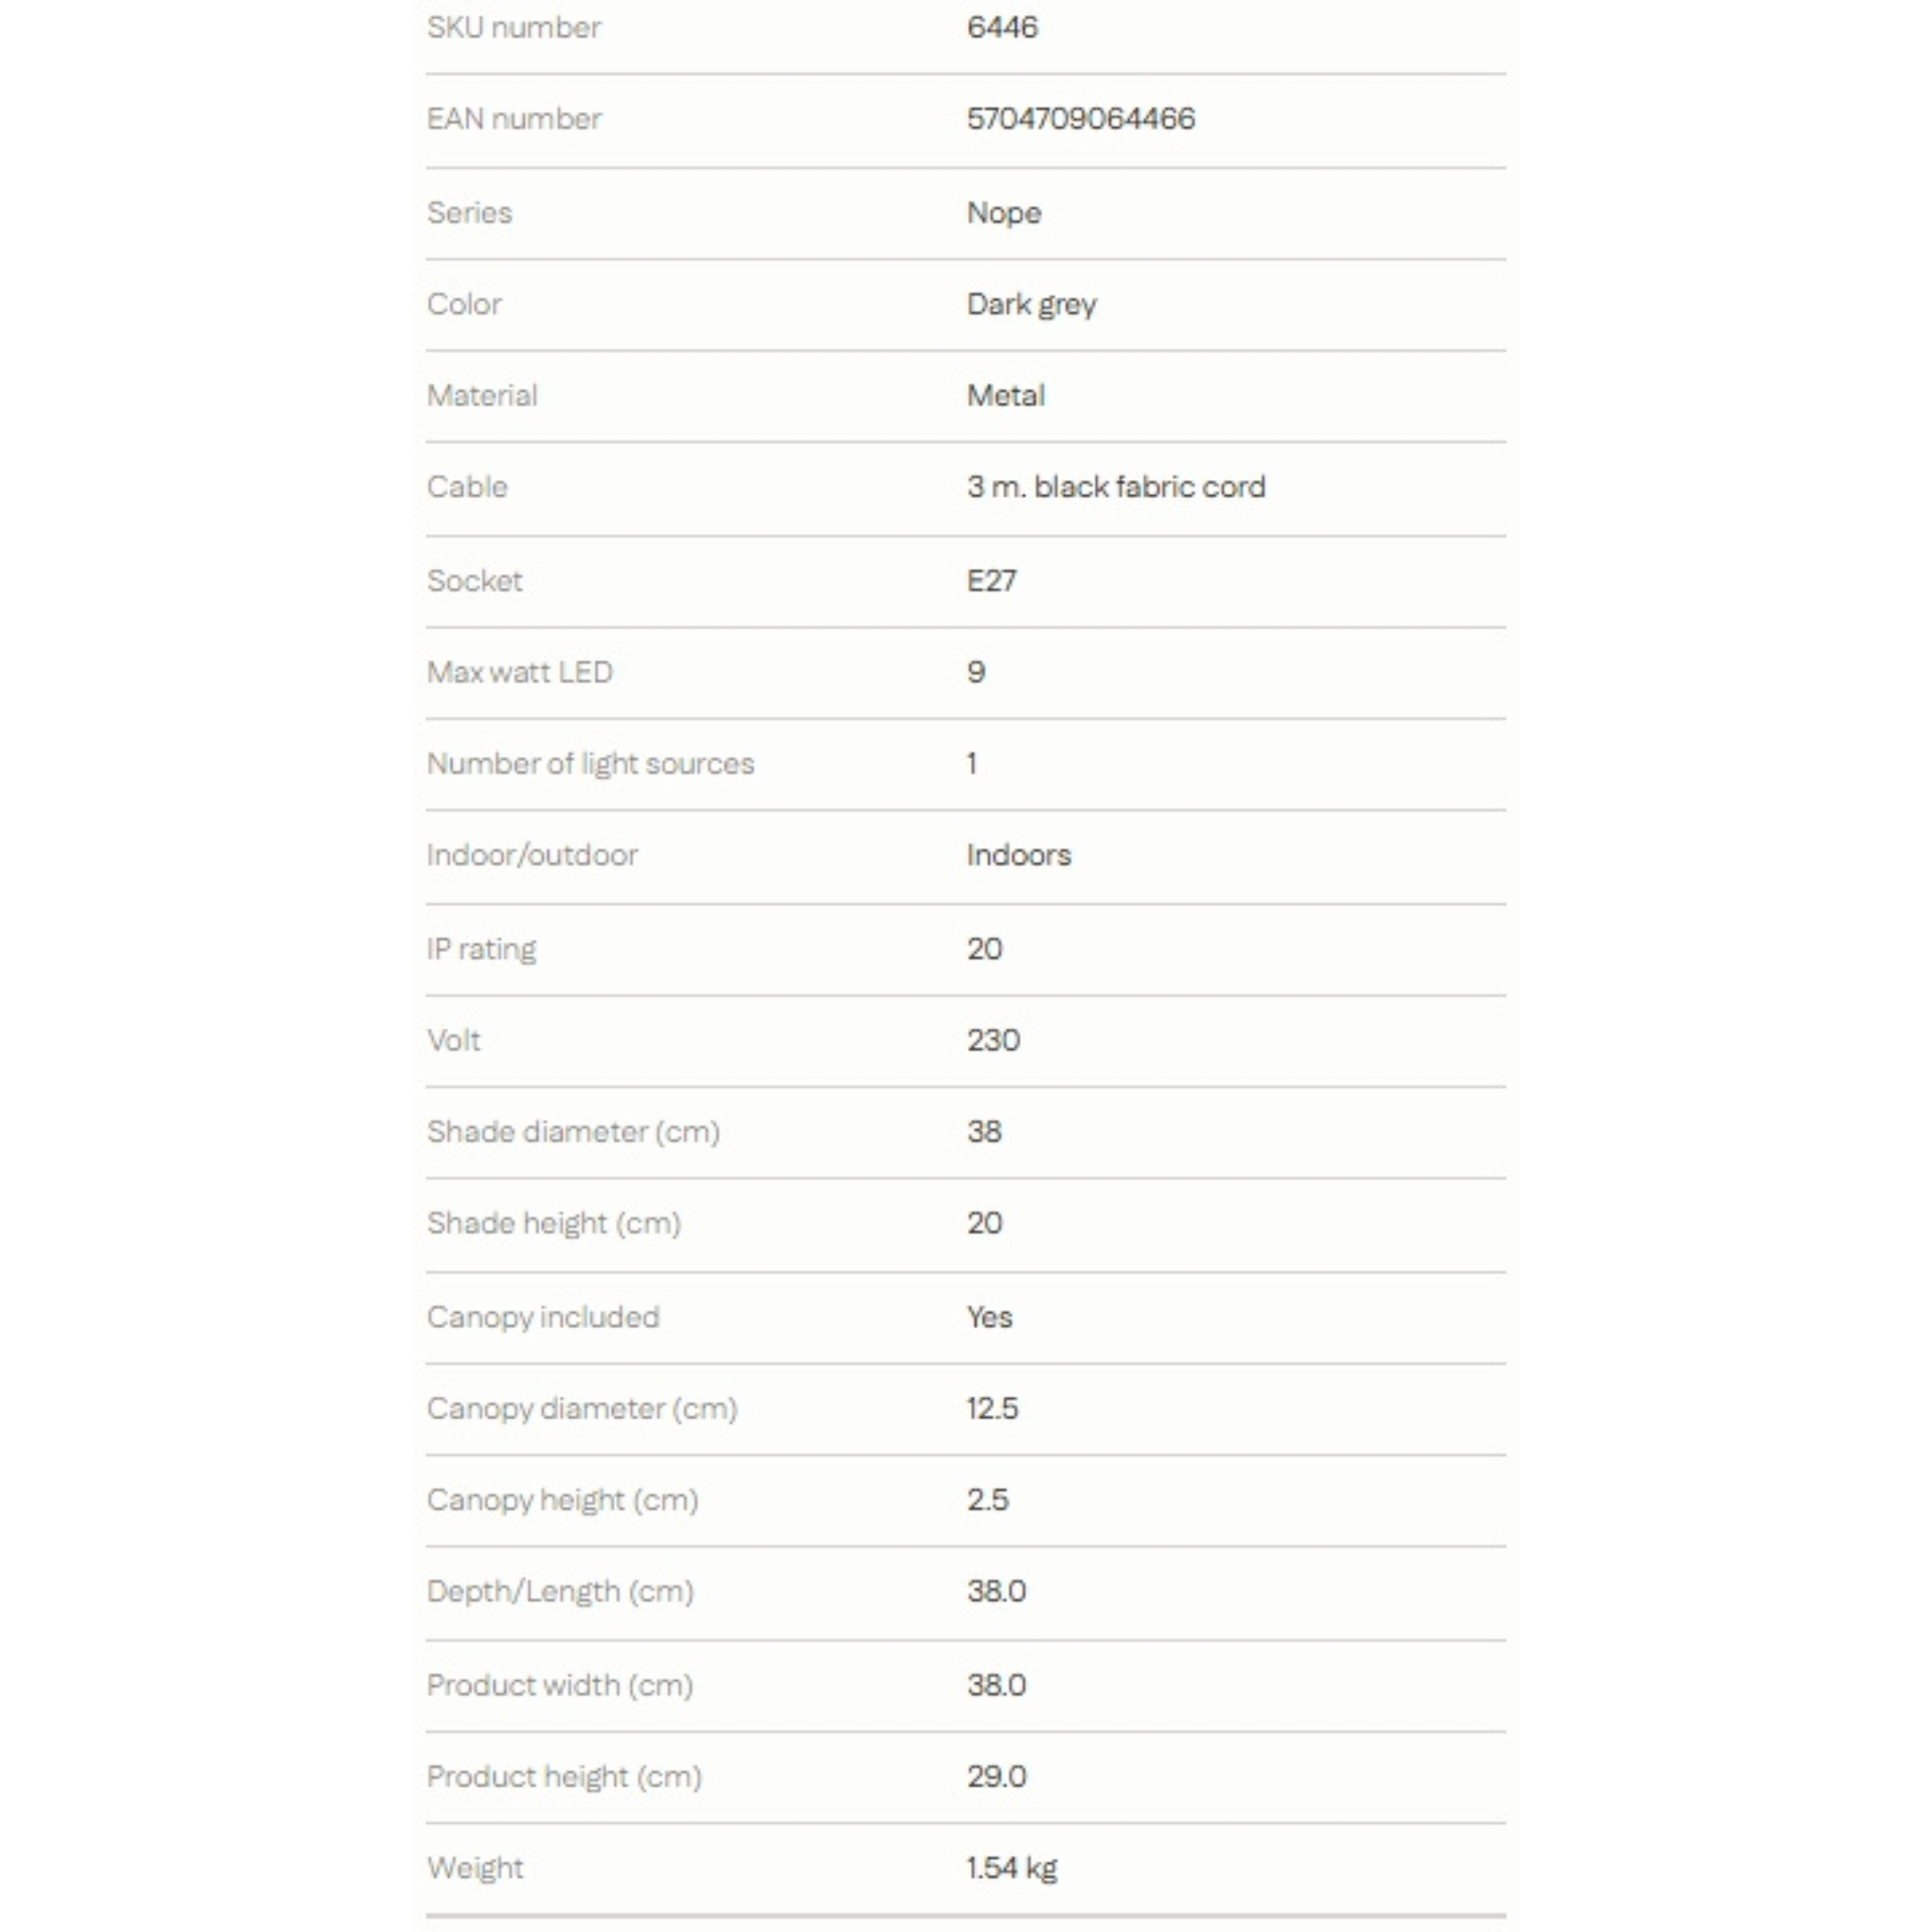
Task: Select the Dark grey color value
Action: pyautogui.click(x=1031, y=304)
